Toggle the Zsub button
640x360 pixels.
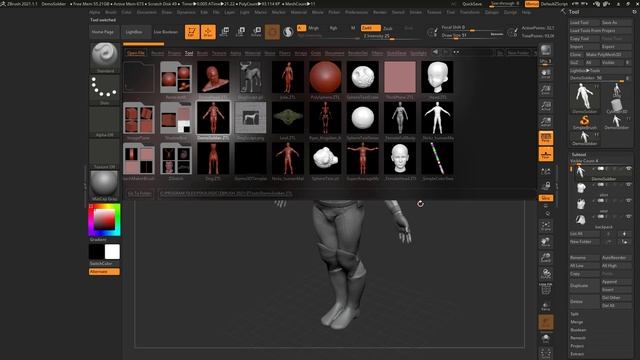[x=388, y=28]
